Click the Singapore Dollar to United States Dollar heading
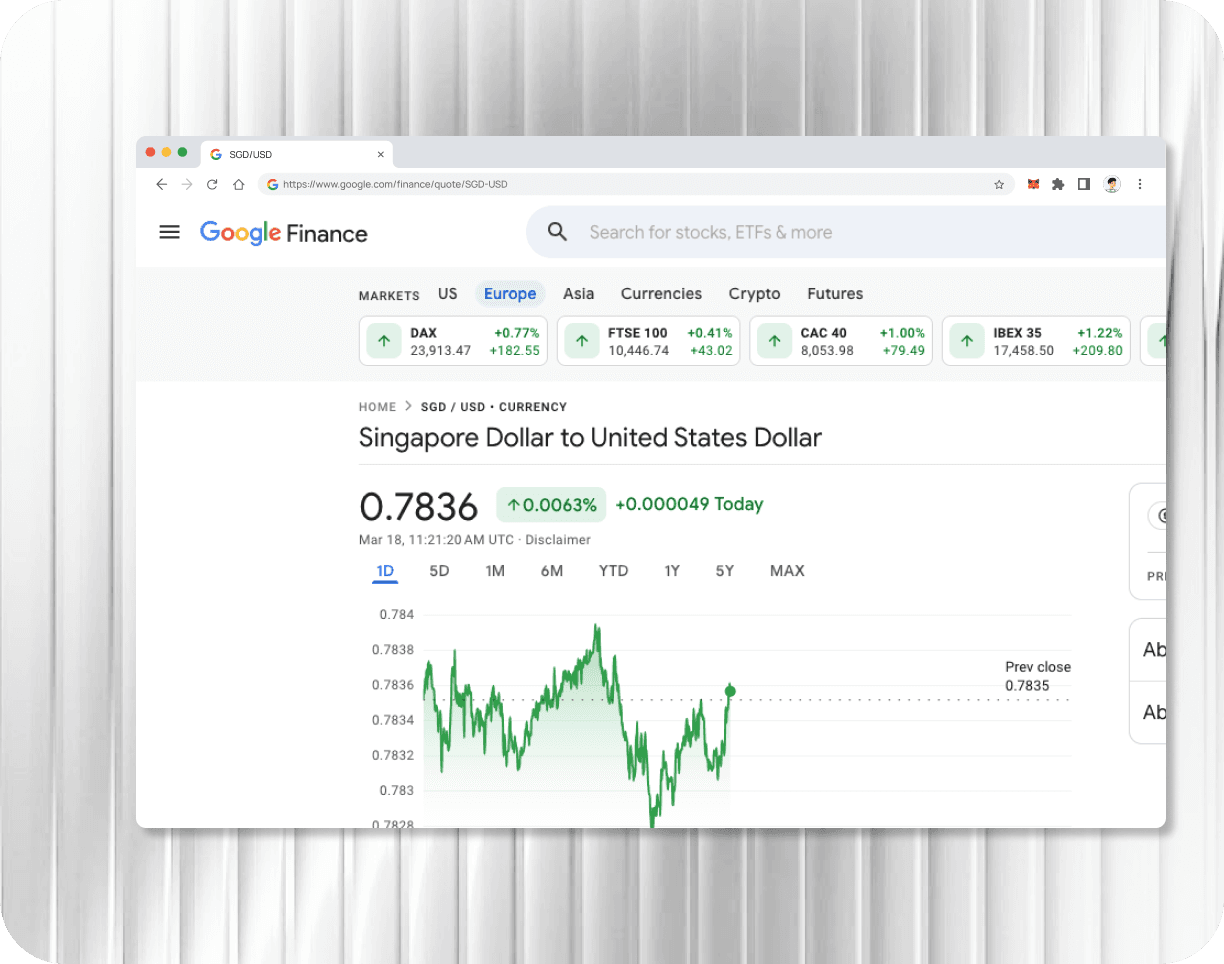Screen dimensions: 1224x964 [x=590, y=437]
